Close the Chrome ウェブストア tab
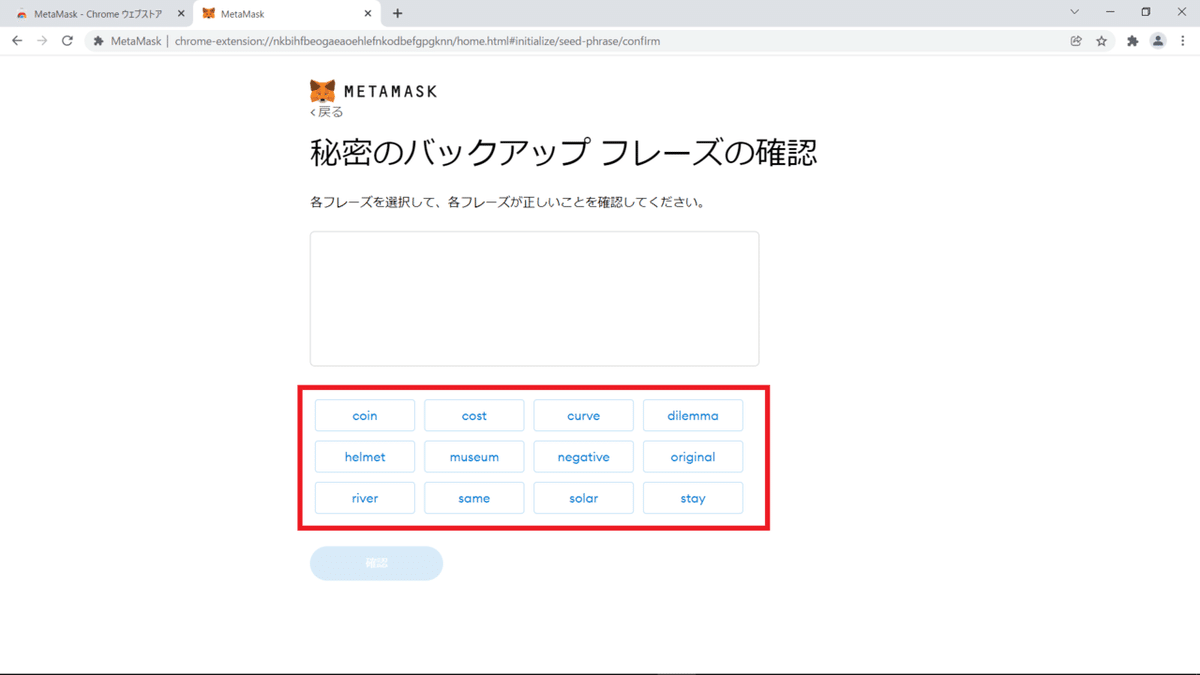This screenshot has width=1200, height=675. [x=181, y=14]
